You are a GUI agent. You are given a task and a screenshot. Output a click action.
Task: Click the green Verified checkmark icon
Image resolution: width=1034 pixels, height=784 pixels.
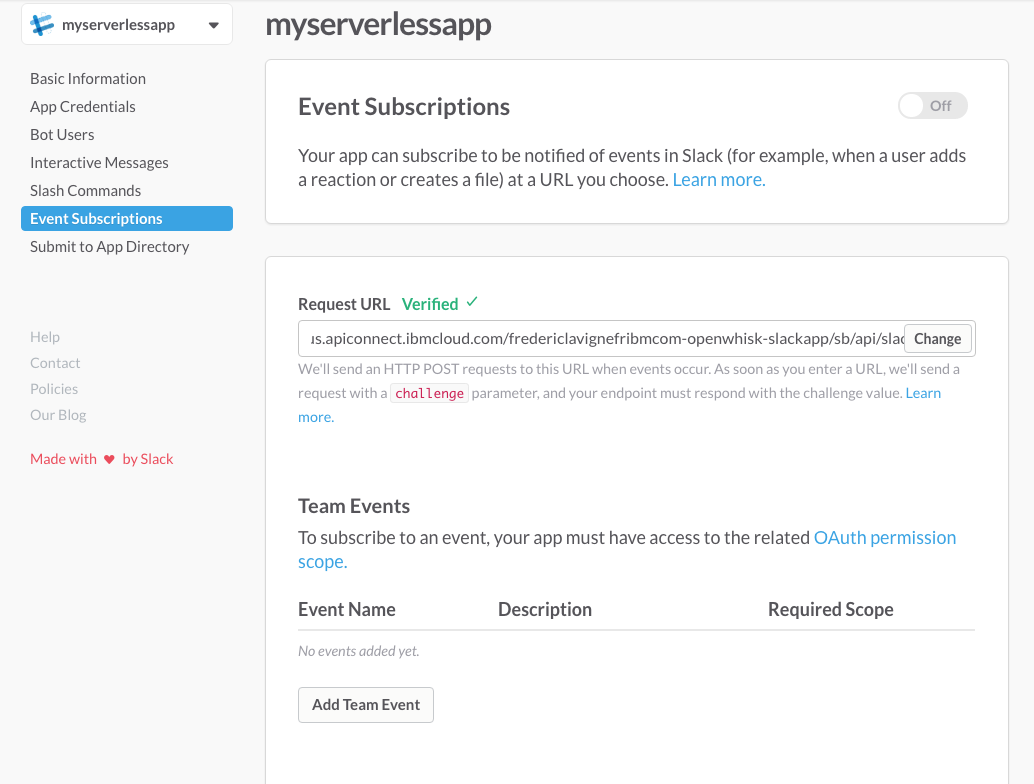click(472, 303)
